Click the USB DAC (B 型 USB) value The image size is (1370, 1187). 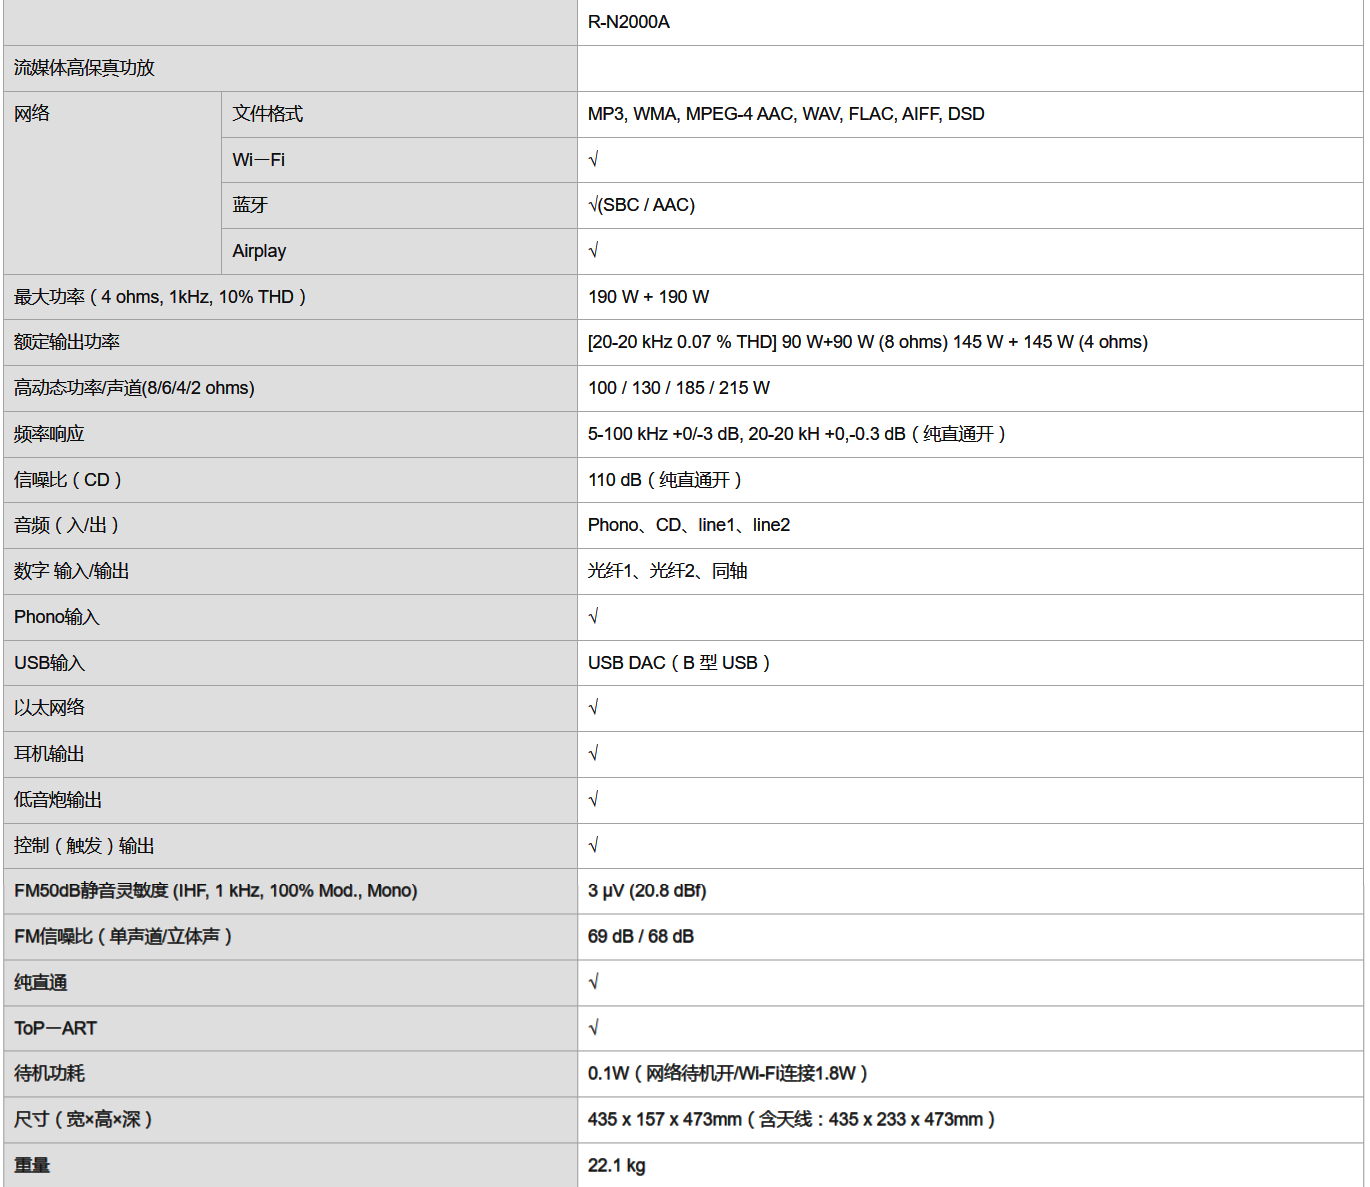click(679, 663)
